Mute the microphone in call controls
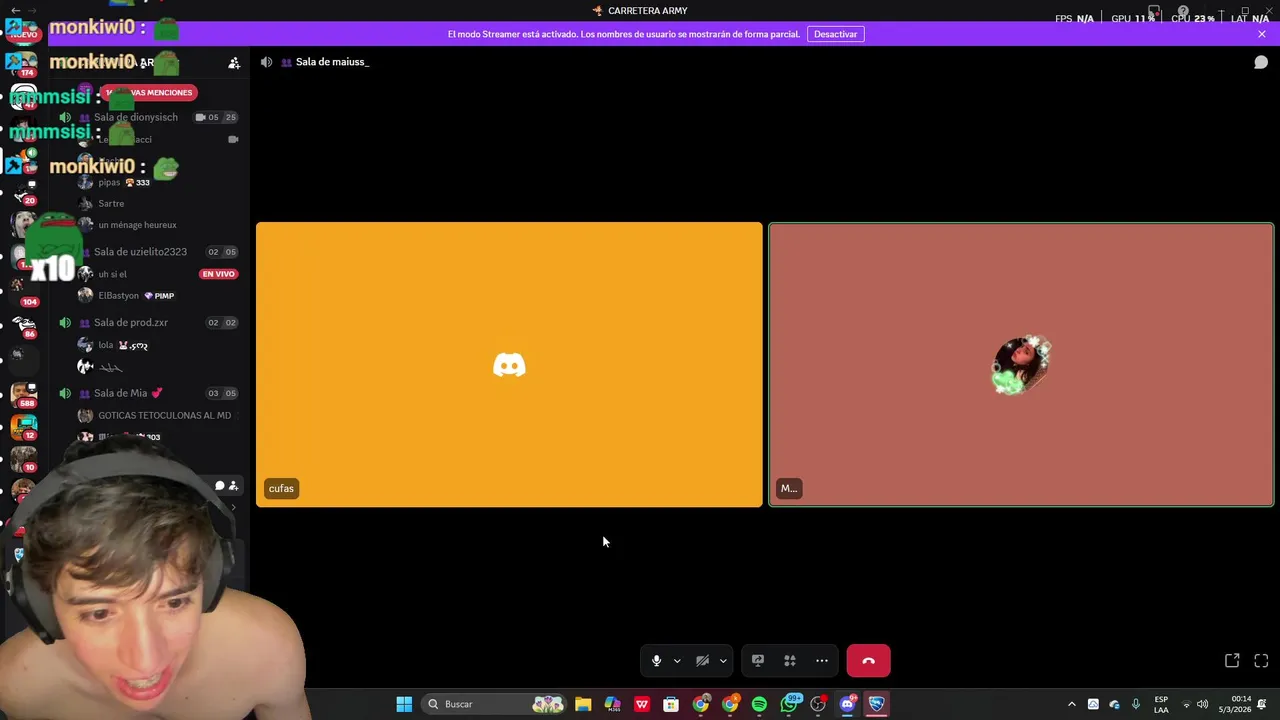The width and height of the screenshot is (1280, 720). (x=656, y=661)
